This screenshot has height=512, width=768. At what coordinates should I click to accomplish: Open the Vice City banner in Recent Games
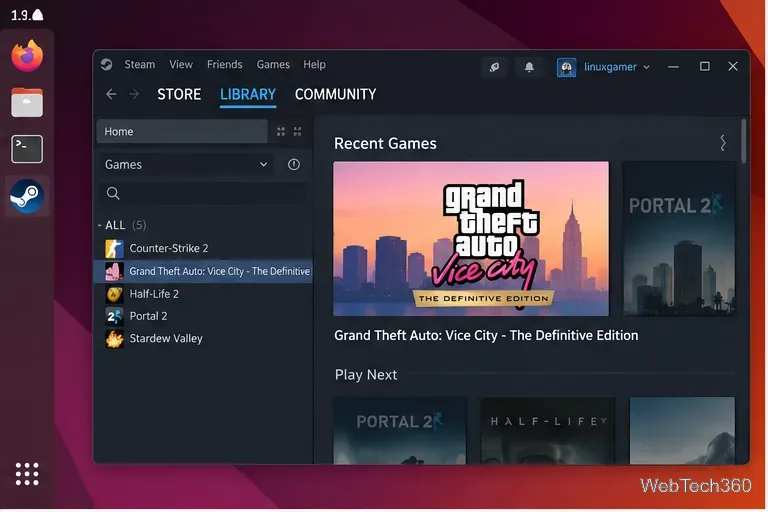471,239
